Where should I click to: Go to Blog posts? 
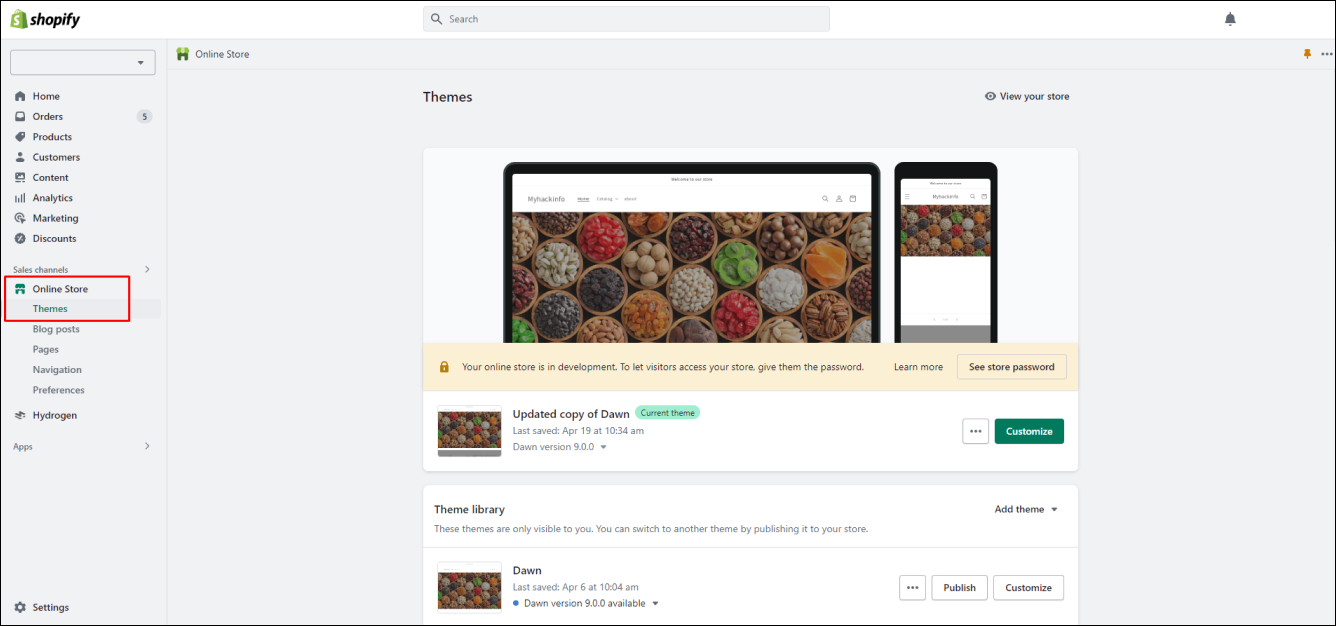(x=56, y=329)
